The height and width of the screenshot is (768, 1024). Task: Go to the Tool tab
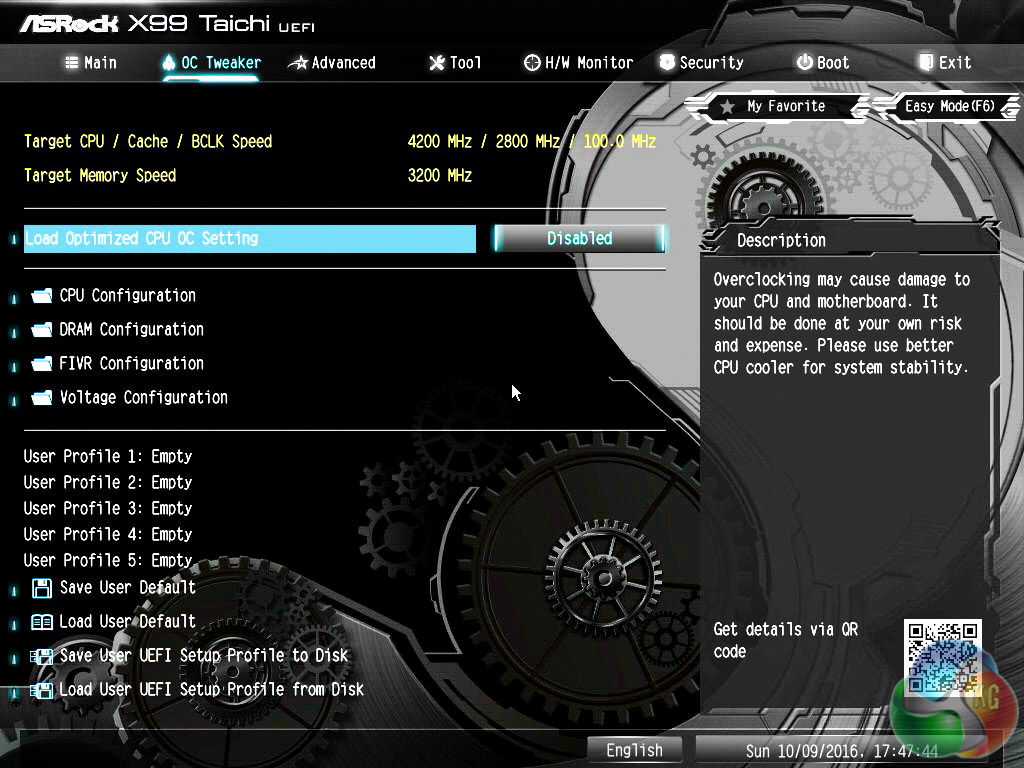point(455,63)
